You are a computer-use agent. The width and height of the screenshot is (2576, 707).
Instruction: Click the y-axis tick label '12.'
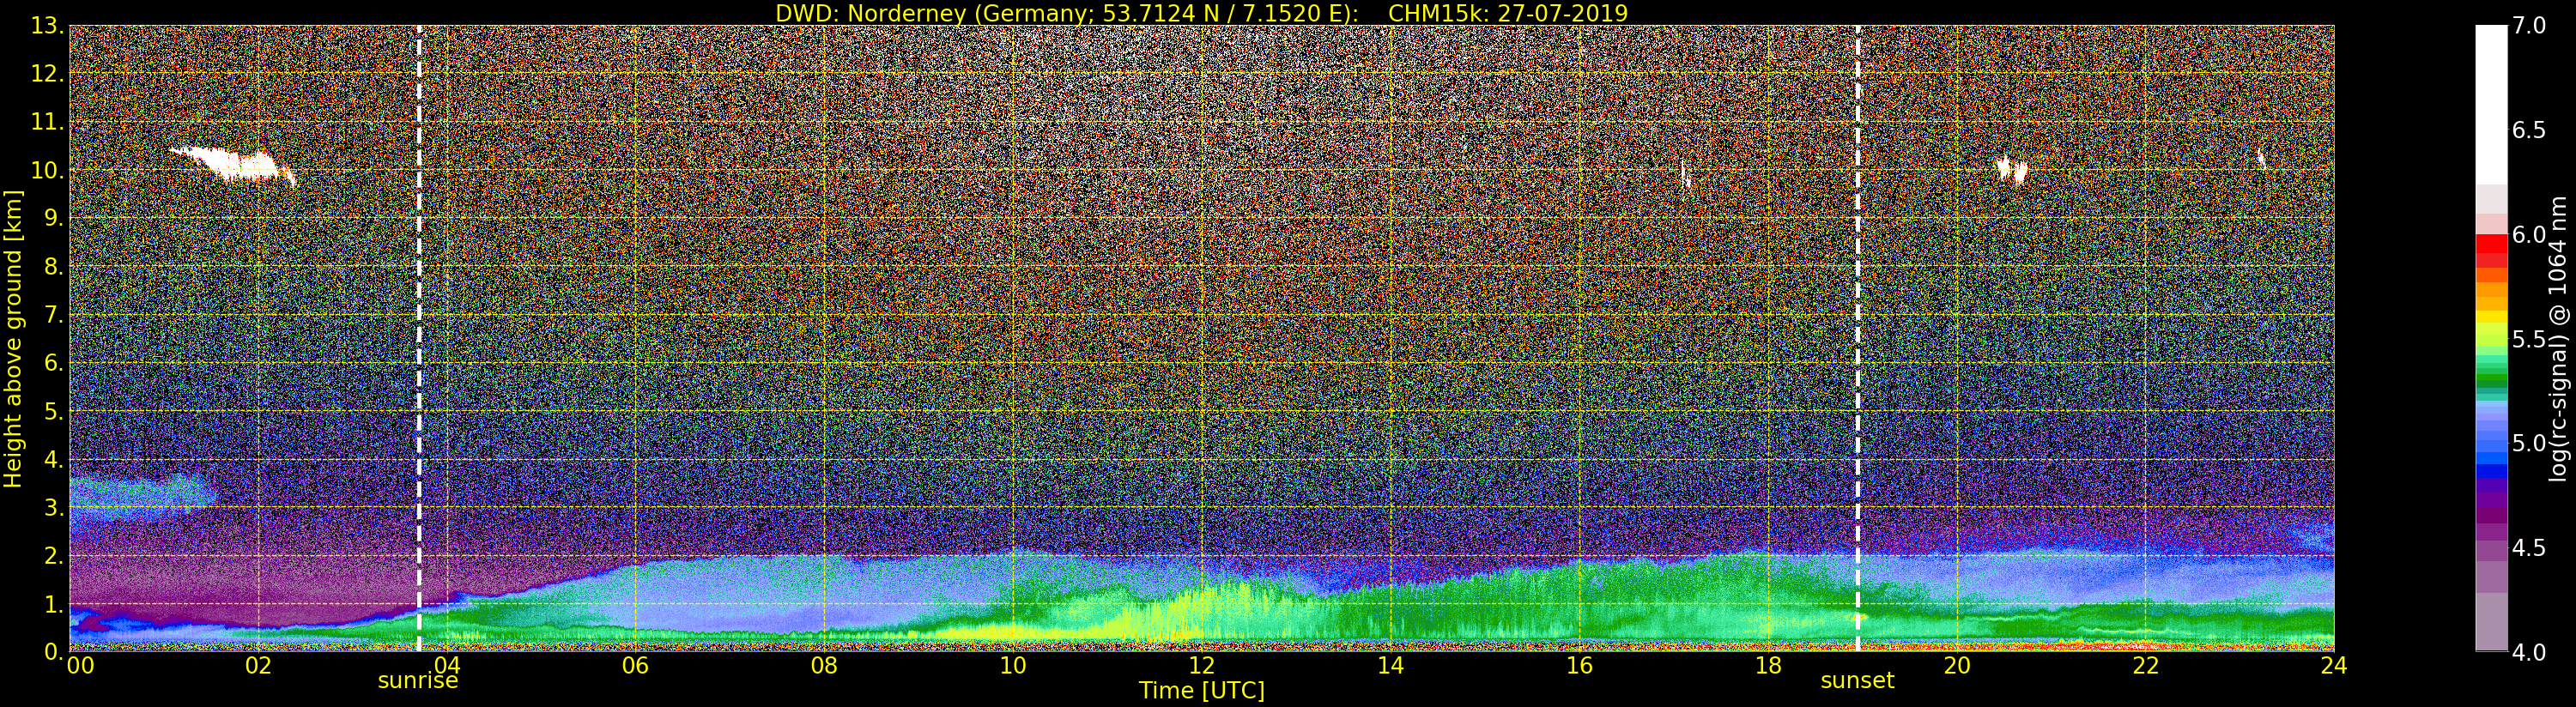pyautogui.click(x=48, y=74)
